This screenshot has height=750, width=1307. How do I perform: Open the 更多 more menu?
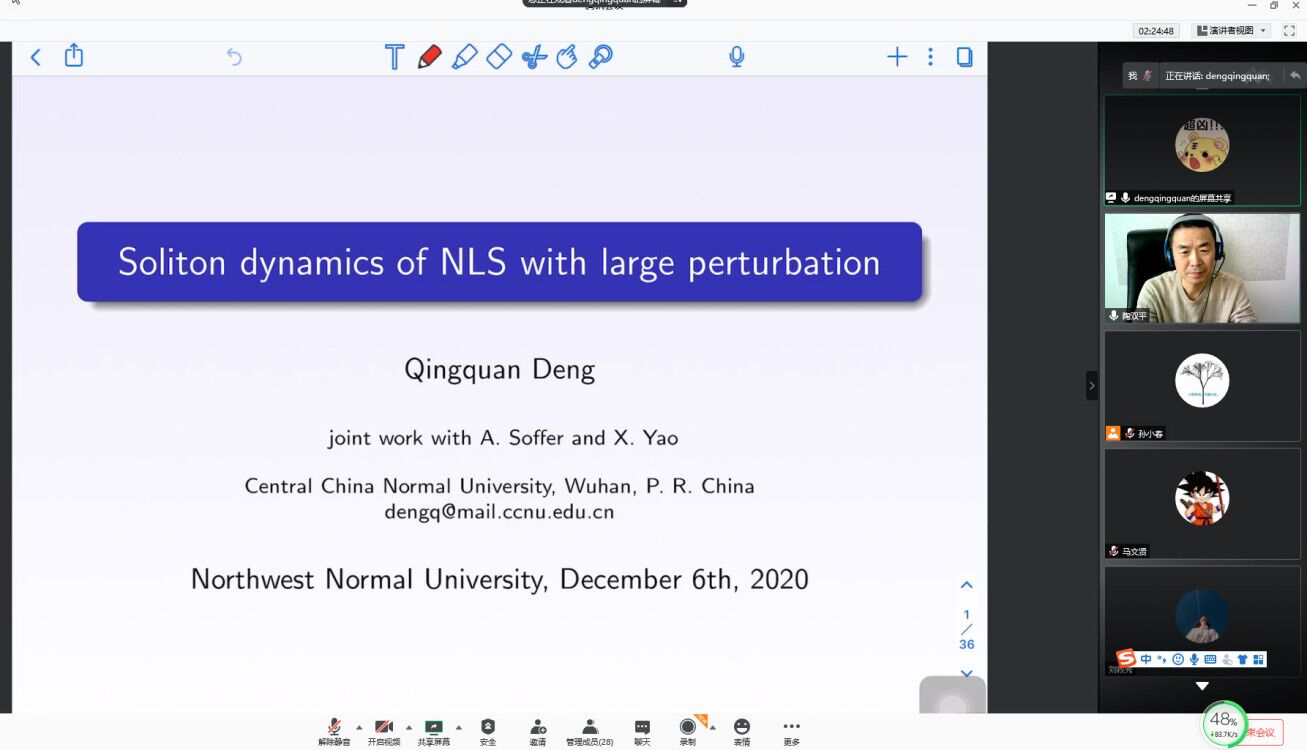click(x=791, y=731)
